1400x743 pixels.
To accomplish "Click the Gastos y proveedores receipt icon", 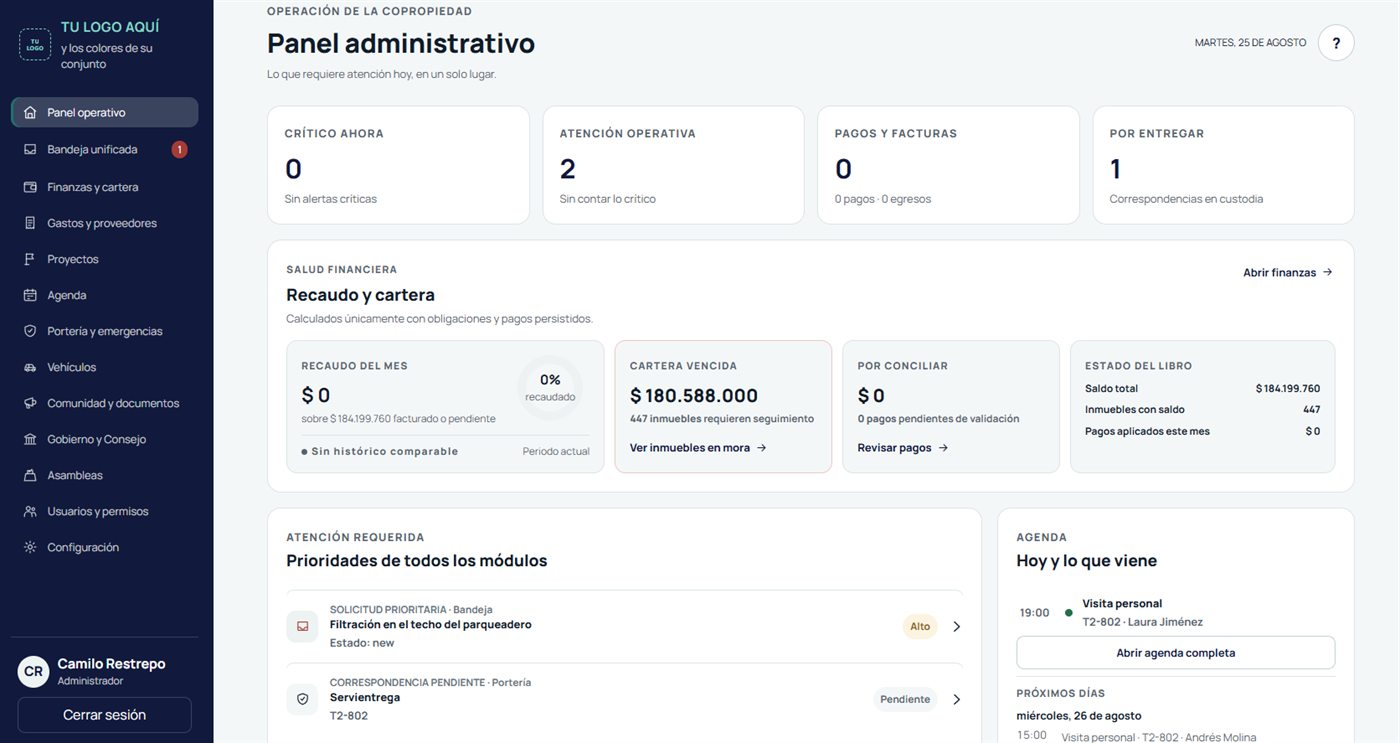I will coord(30,223).
